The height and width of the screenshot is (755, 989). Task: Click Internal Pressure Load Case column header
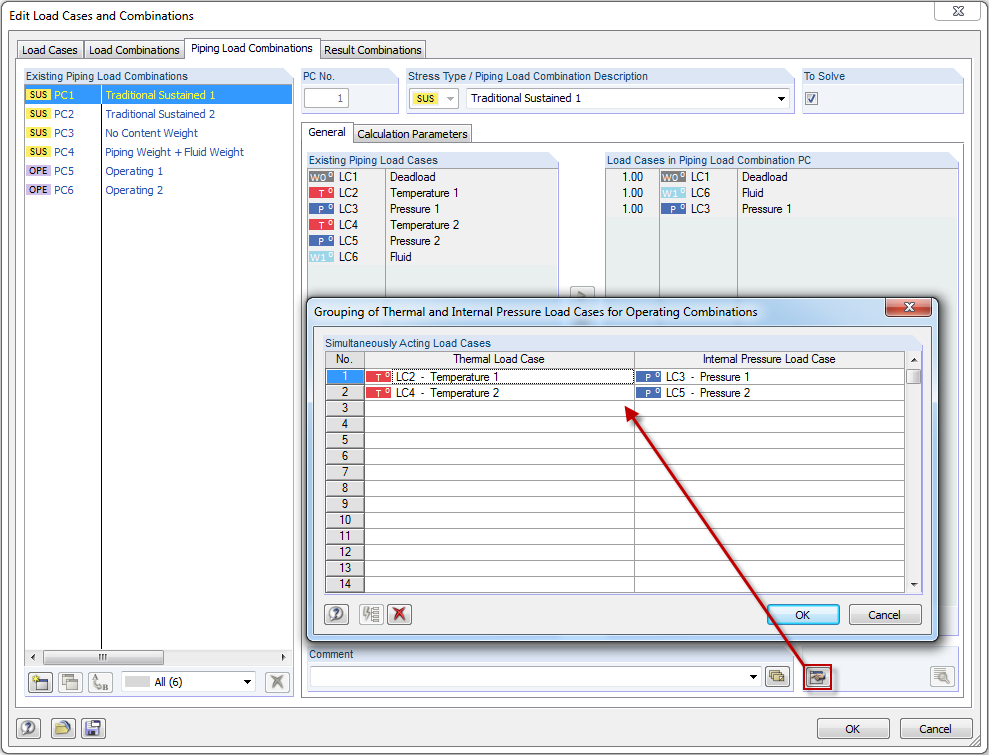coord(770,359)
